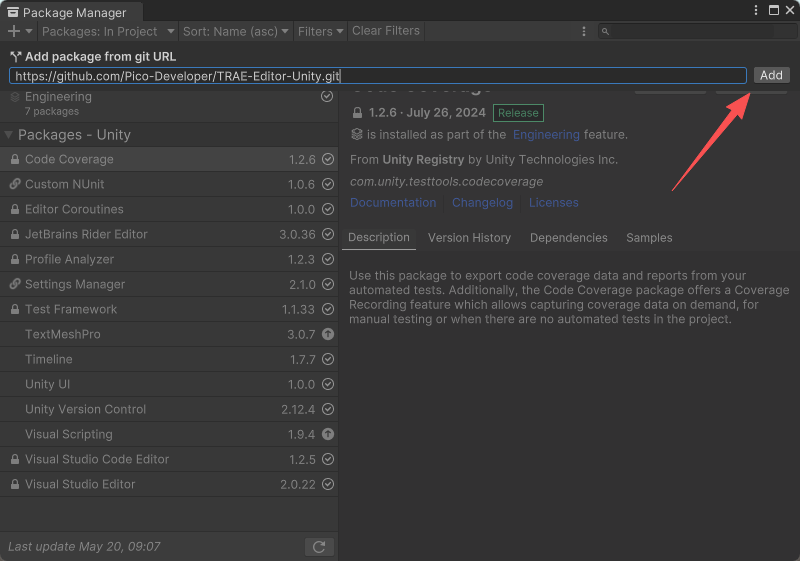Viewport: 800px width, 561px height.
Task: Click the link icon beside Settings Manager
Action: point(15,284)
